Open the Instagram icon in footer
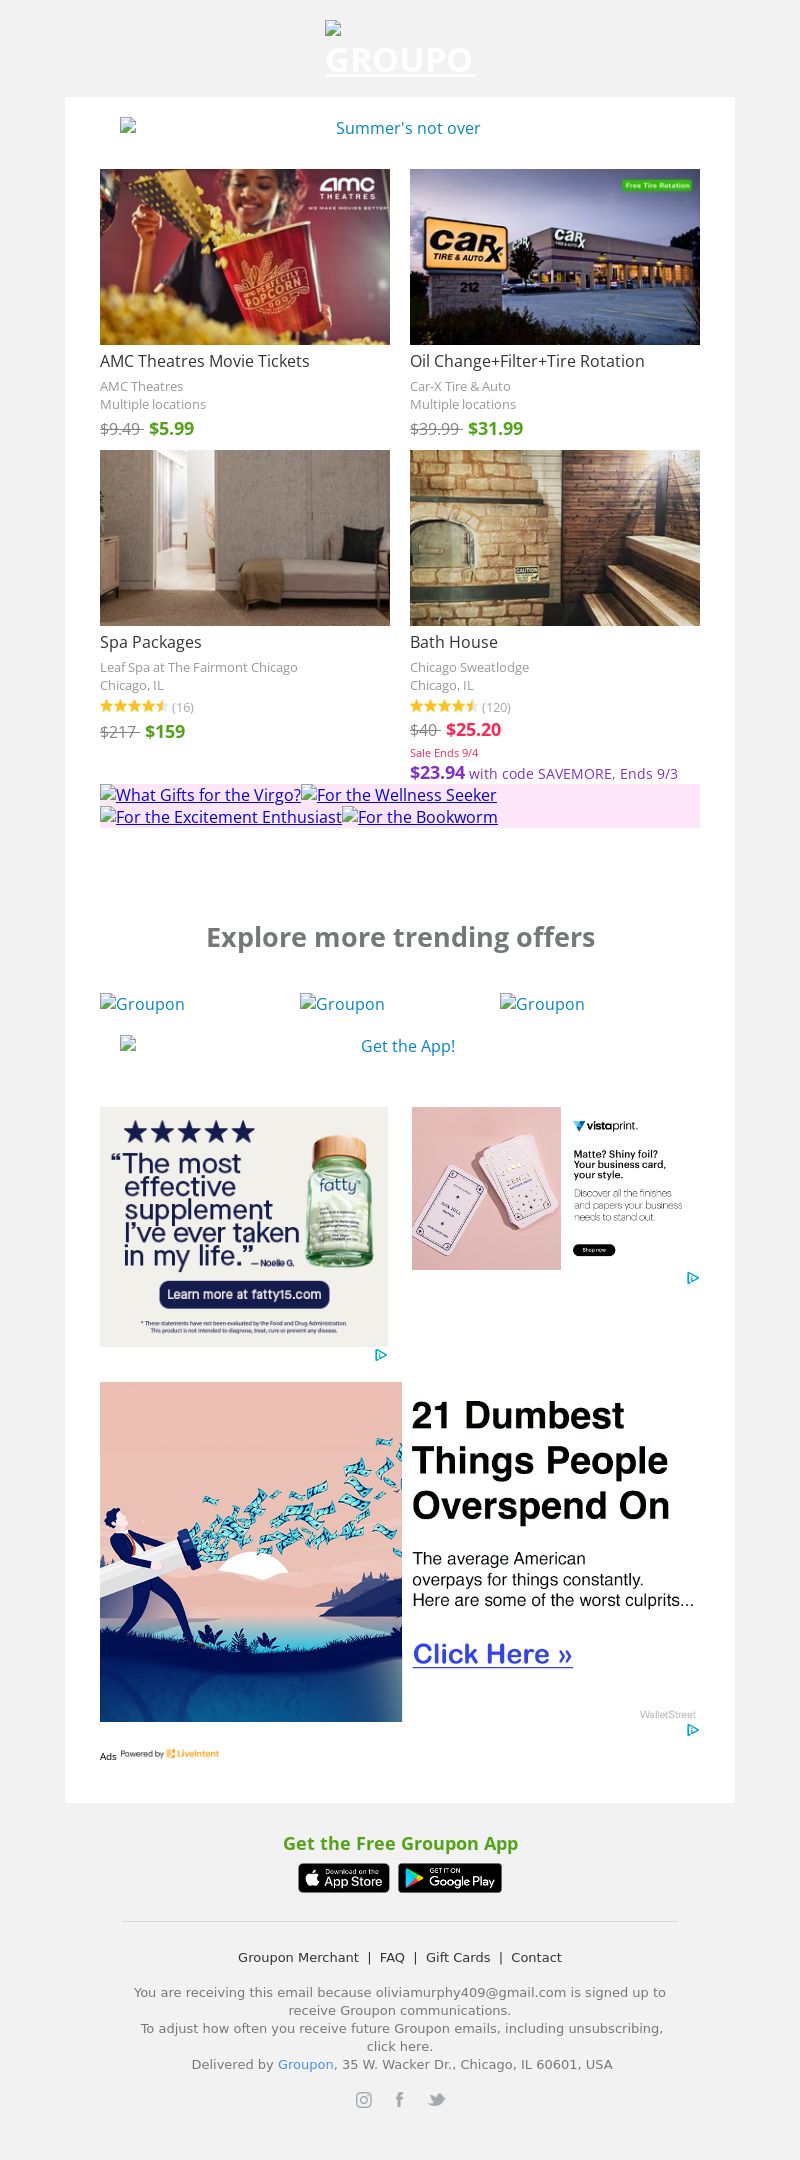This screenshot has width=800, height=2160. [364, 2100]
